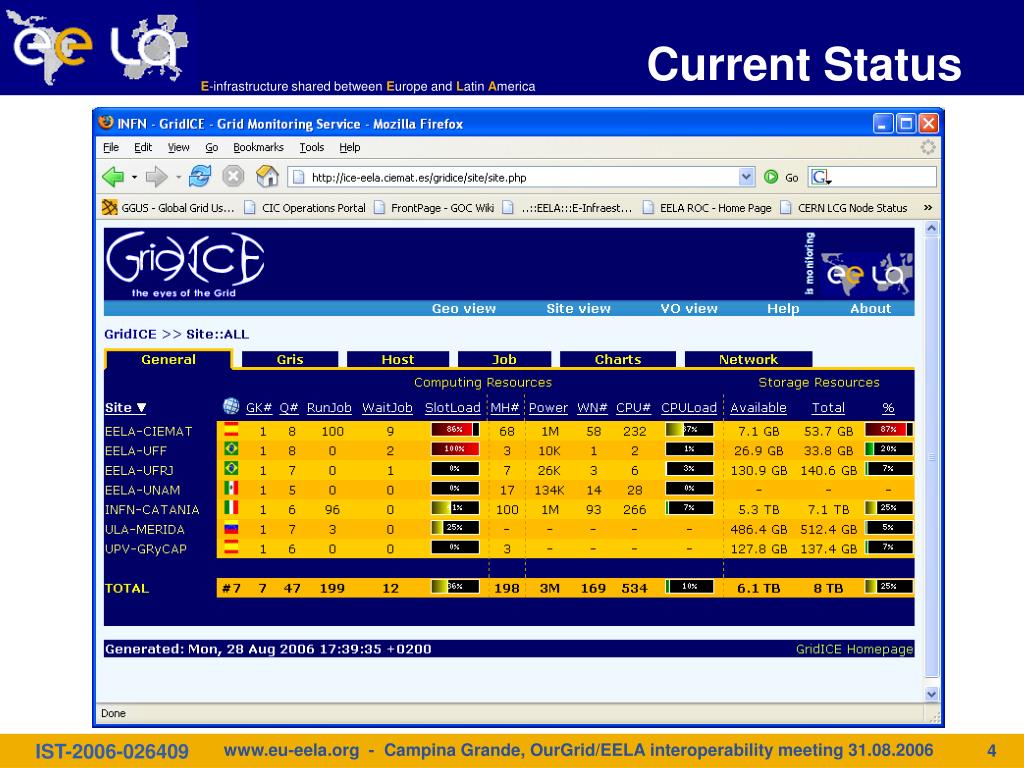Viewport: 1024px width, 768px height.
Task: Click the EELA-CIEMAT 86% slot load bar
Action: coord(454,430)
